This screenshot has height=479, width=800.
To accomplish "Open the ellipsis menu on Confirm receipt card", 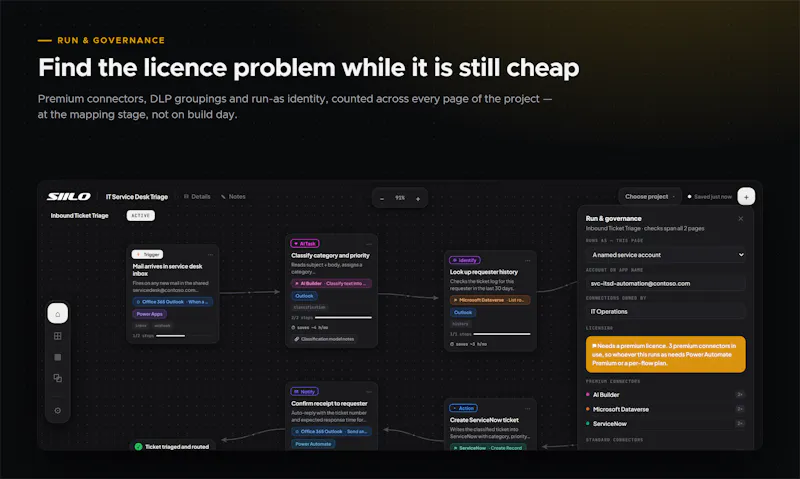I will coord(369,392).
